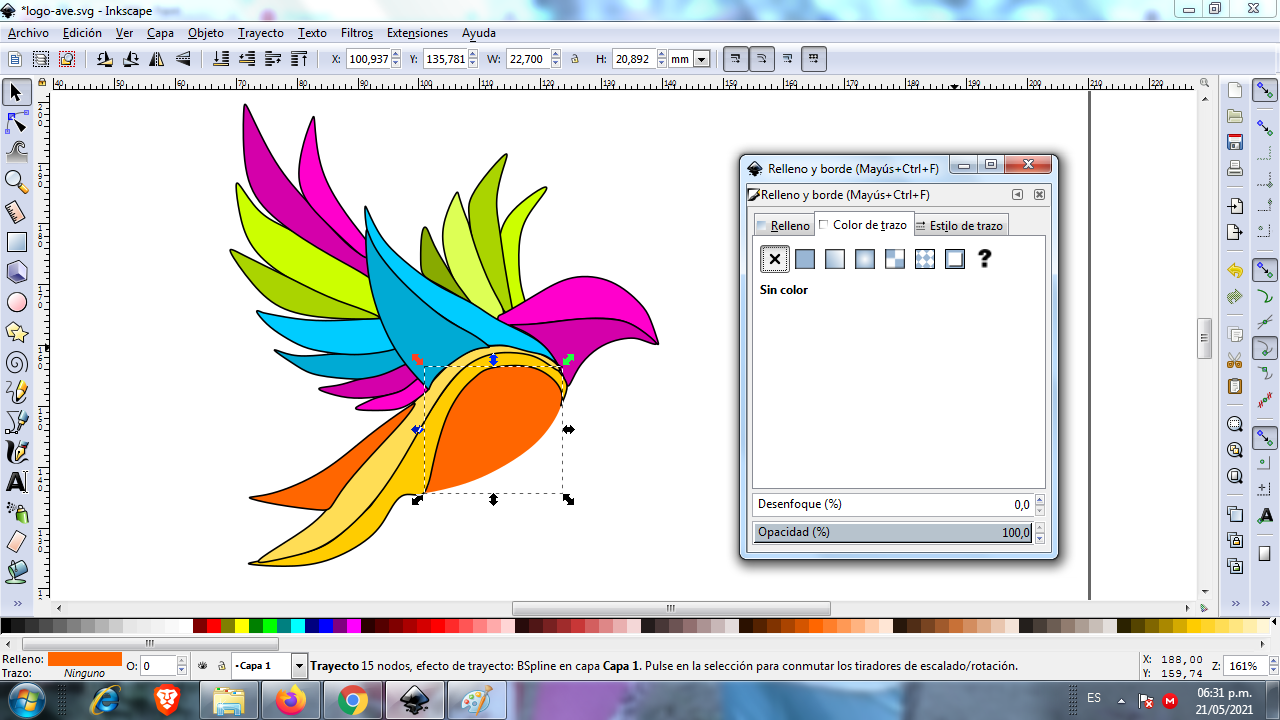Choose Radial gradient paint button
Viewport: 1280px width, 720px height.
[865, 259]
